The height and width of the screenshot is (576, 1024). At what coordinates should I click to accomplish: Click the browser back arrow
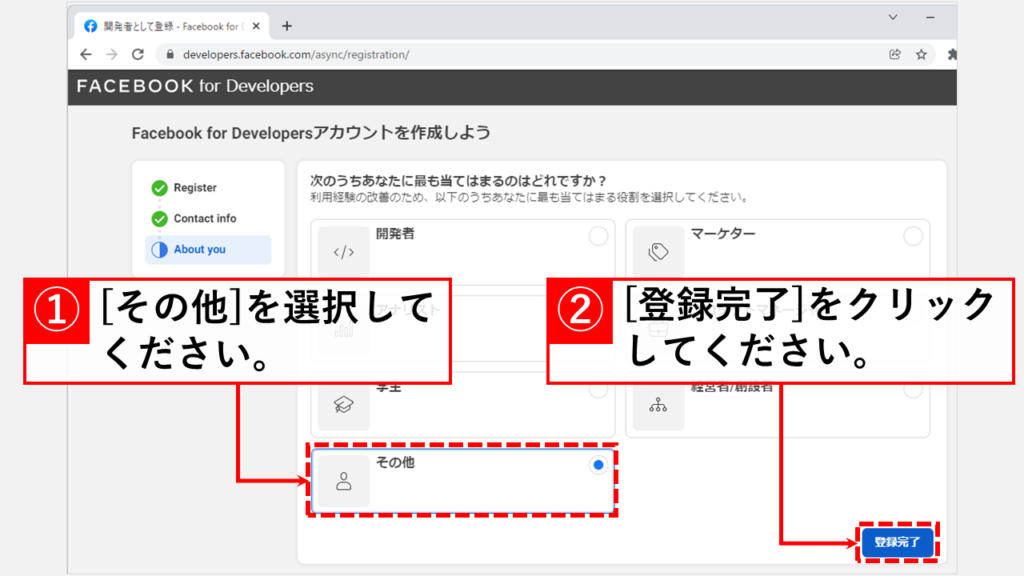pos(86,55)
